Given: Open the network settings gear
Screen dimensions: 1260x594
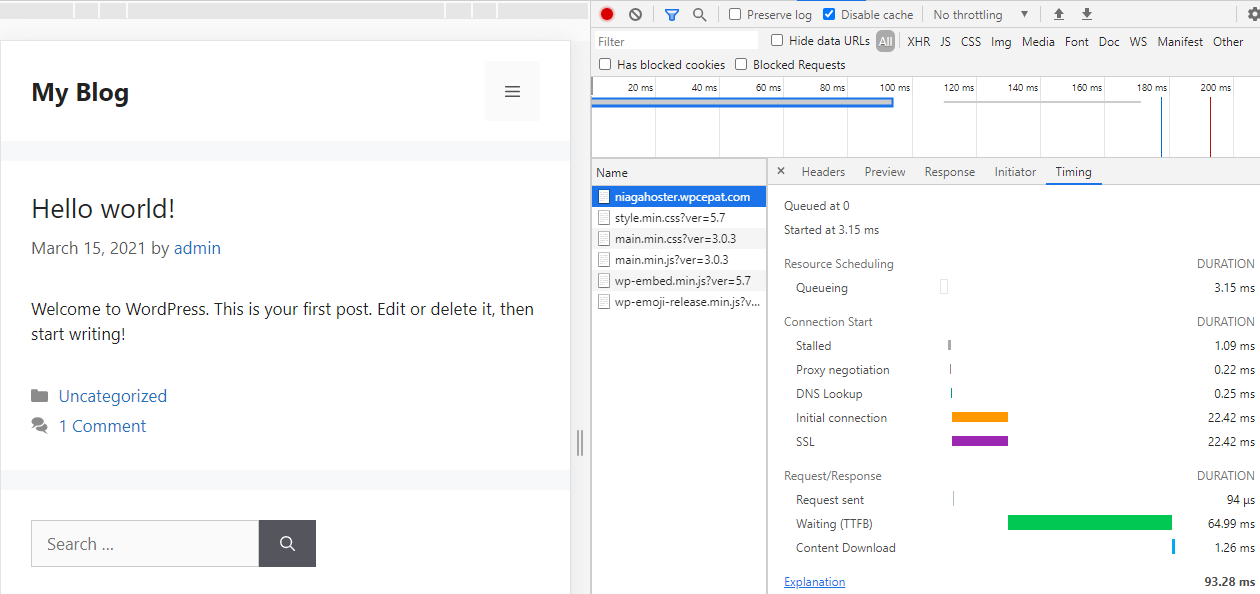Looking at the screenshot, I should (1240, 15).
